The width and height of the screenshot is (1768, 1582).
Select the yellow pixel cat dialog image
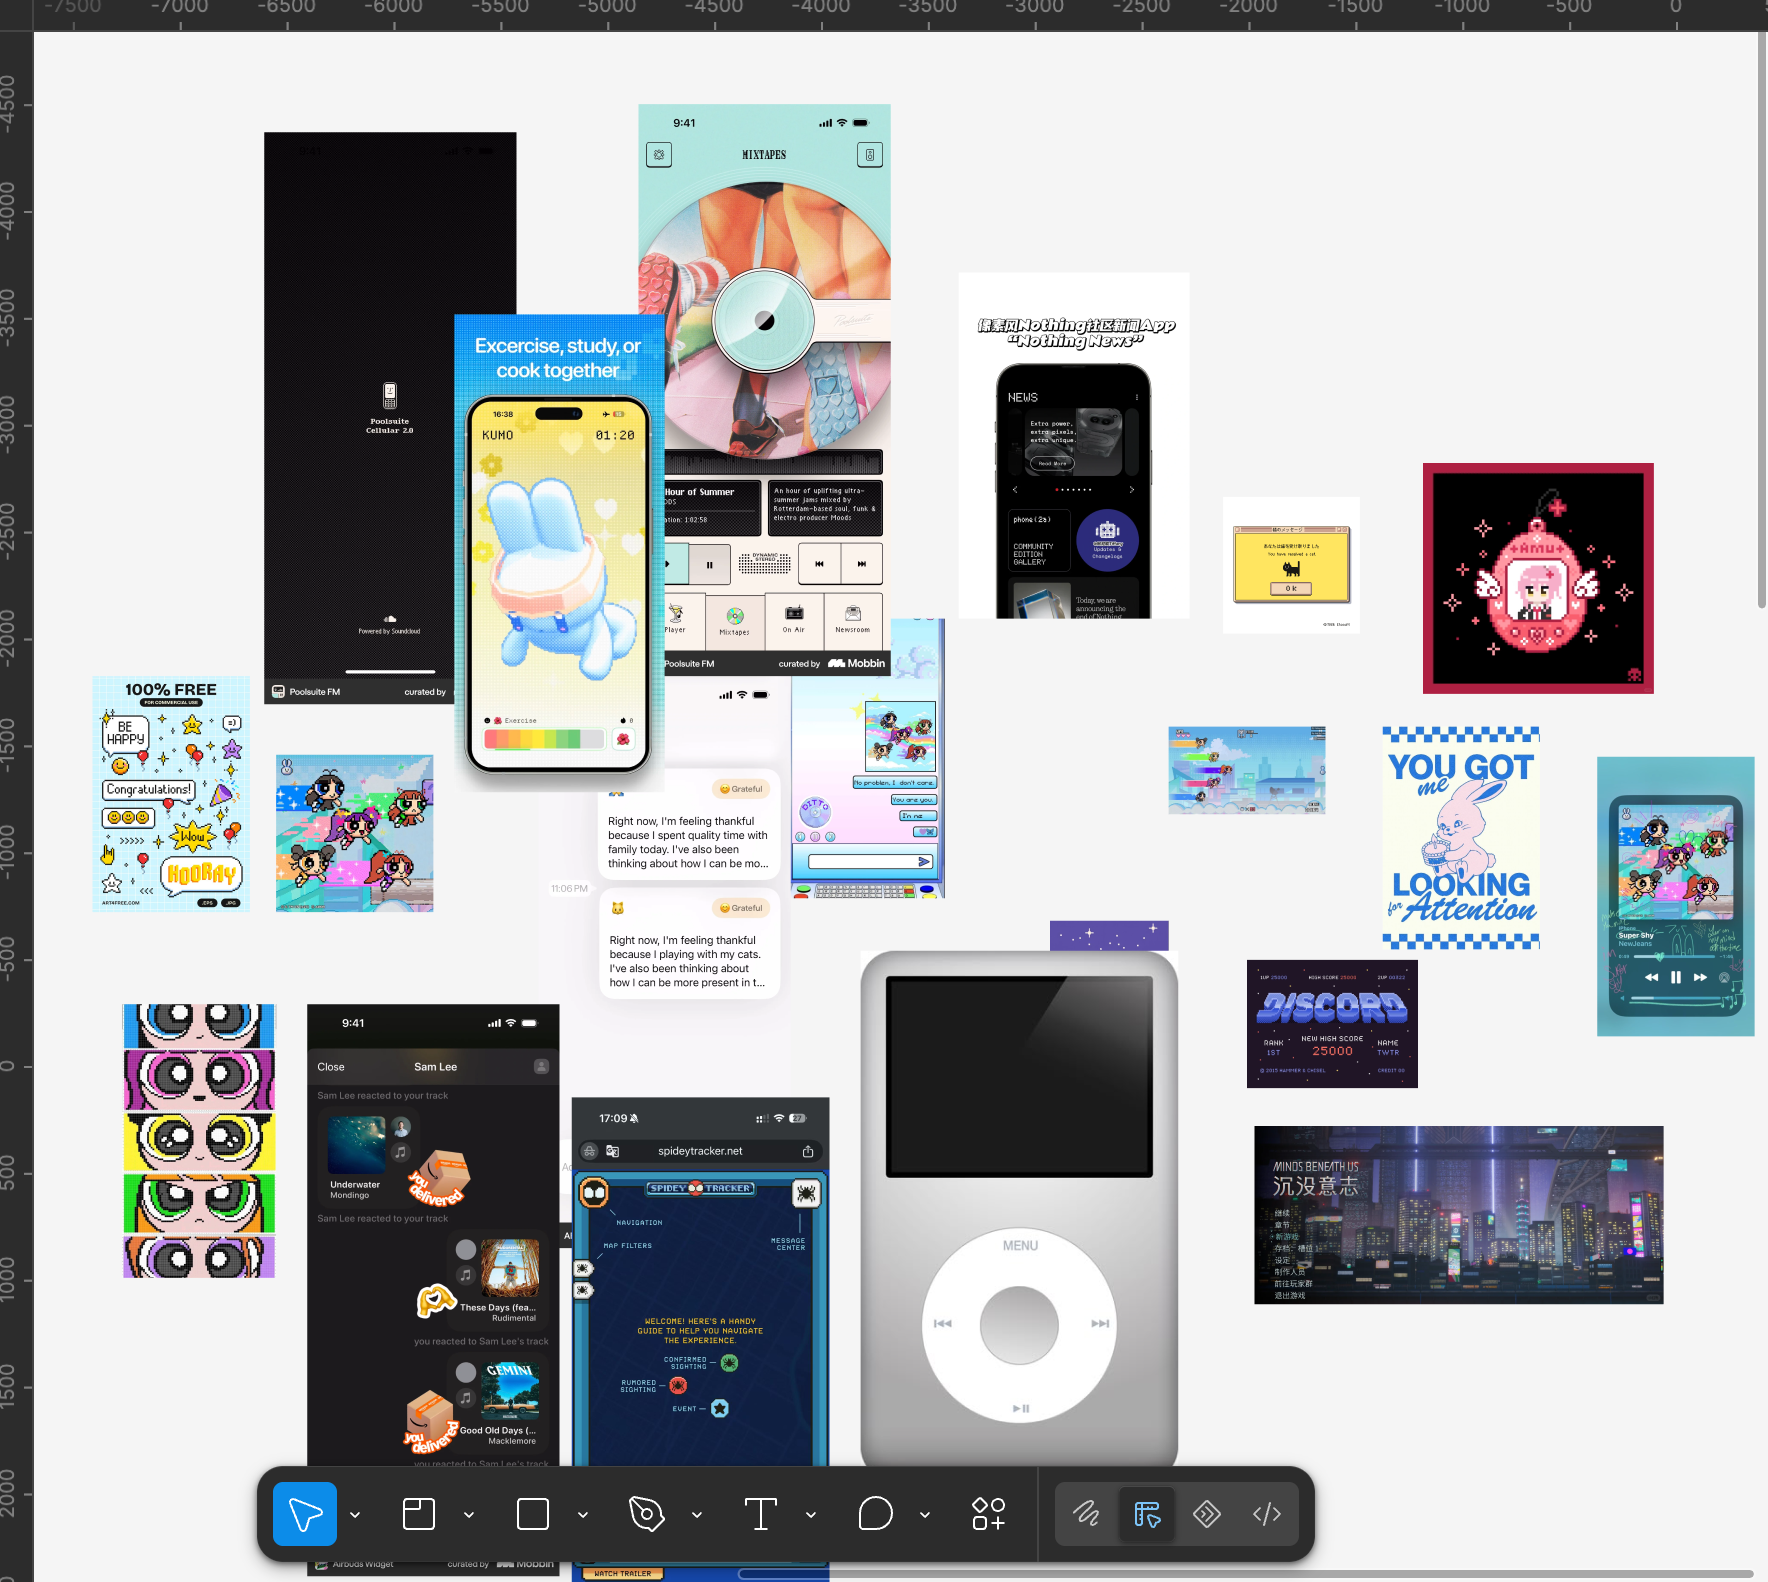[1291, 565]
